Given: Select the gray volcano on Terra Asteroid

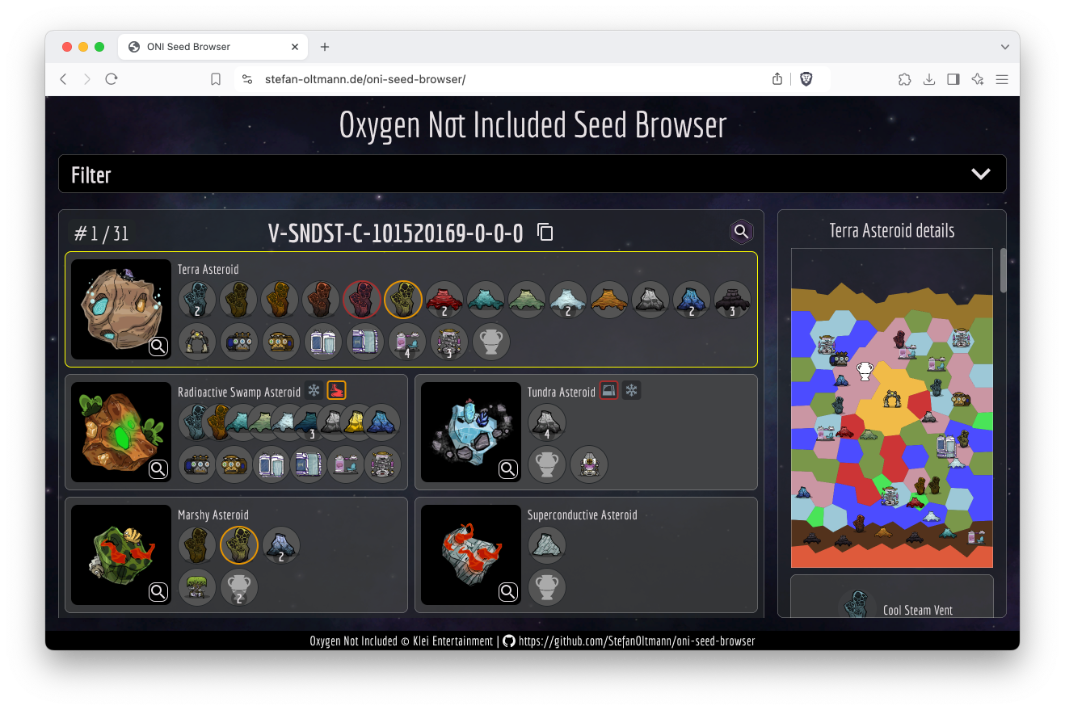Looking at the screenshot, I should 651,300.
